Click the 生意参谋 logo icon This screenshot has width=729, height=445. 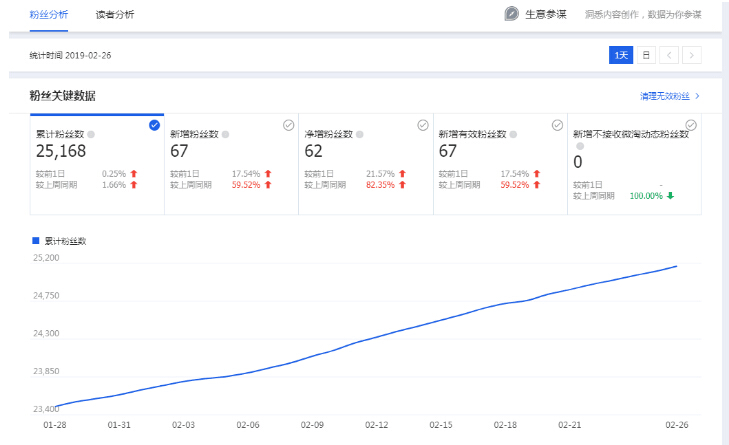511,14
